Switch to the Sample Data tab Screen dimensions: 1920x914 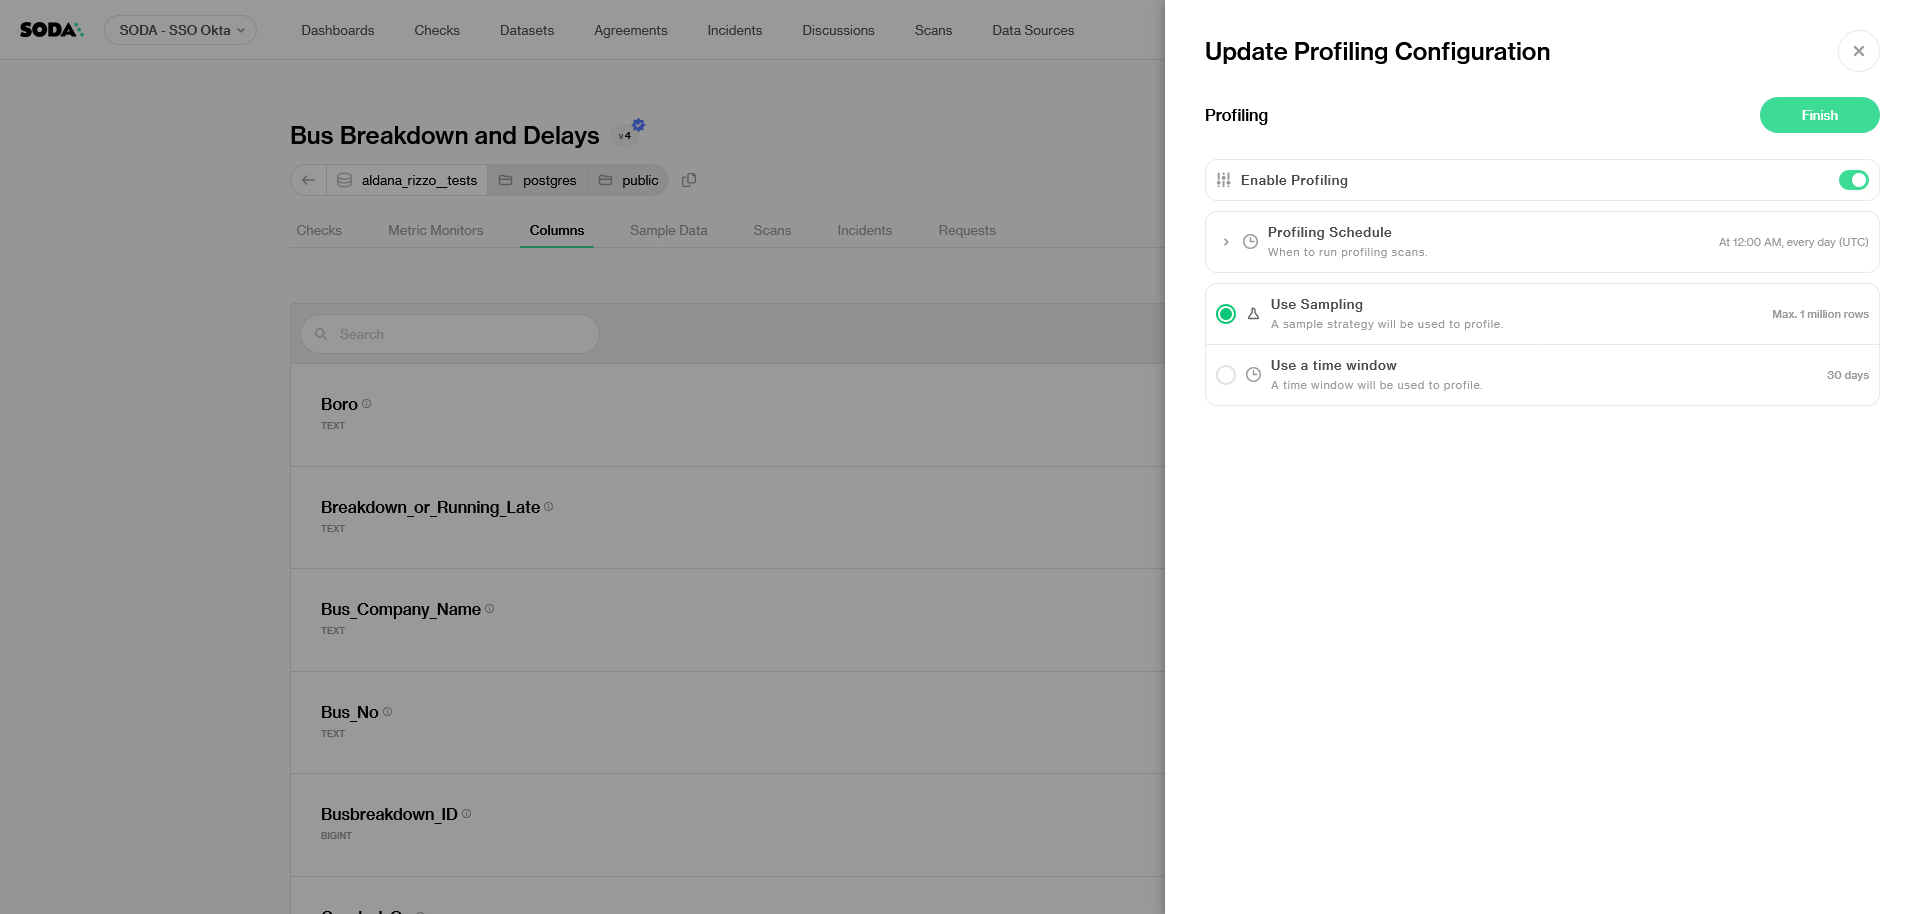668,230
